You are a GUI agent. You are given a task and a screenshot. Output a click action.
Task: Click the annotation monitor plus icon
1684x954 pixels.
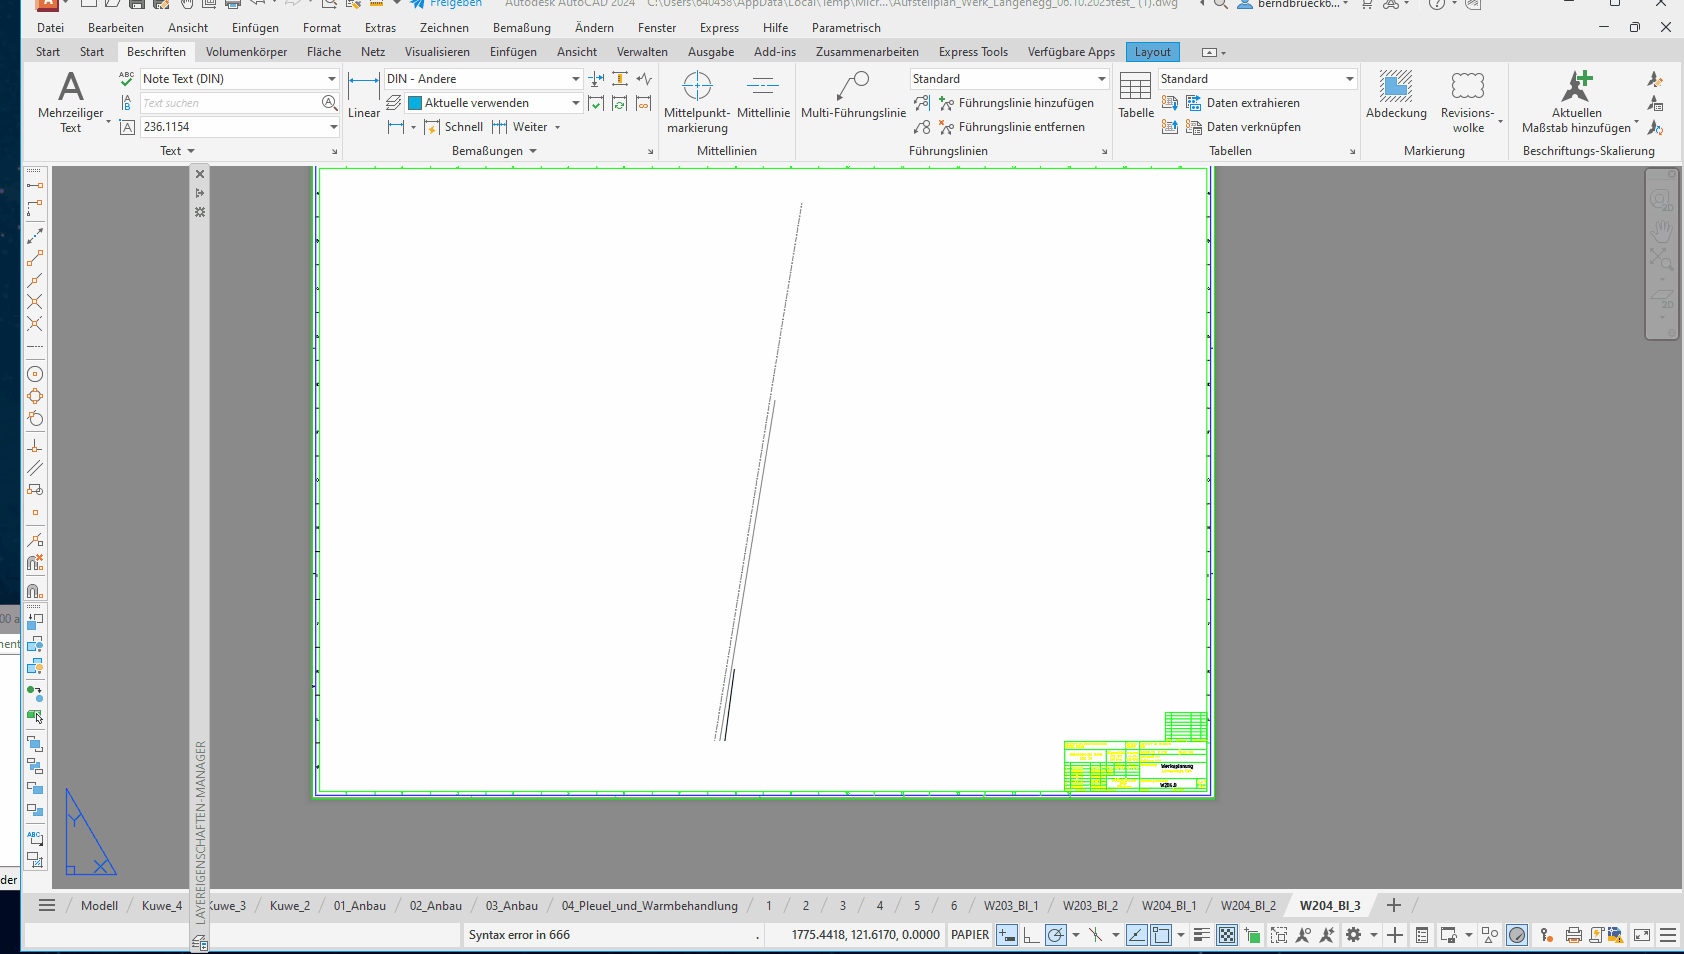pos(1395,935)
